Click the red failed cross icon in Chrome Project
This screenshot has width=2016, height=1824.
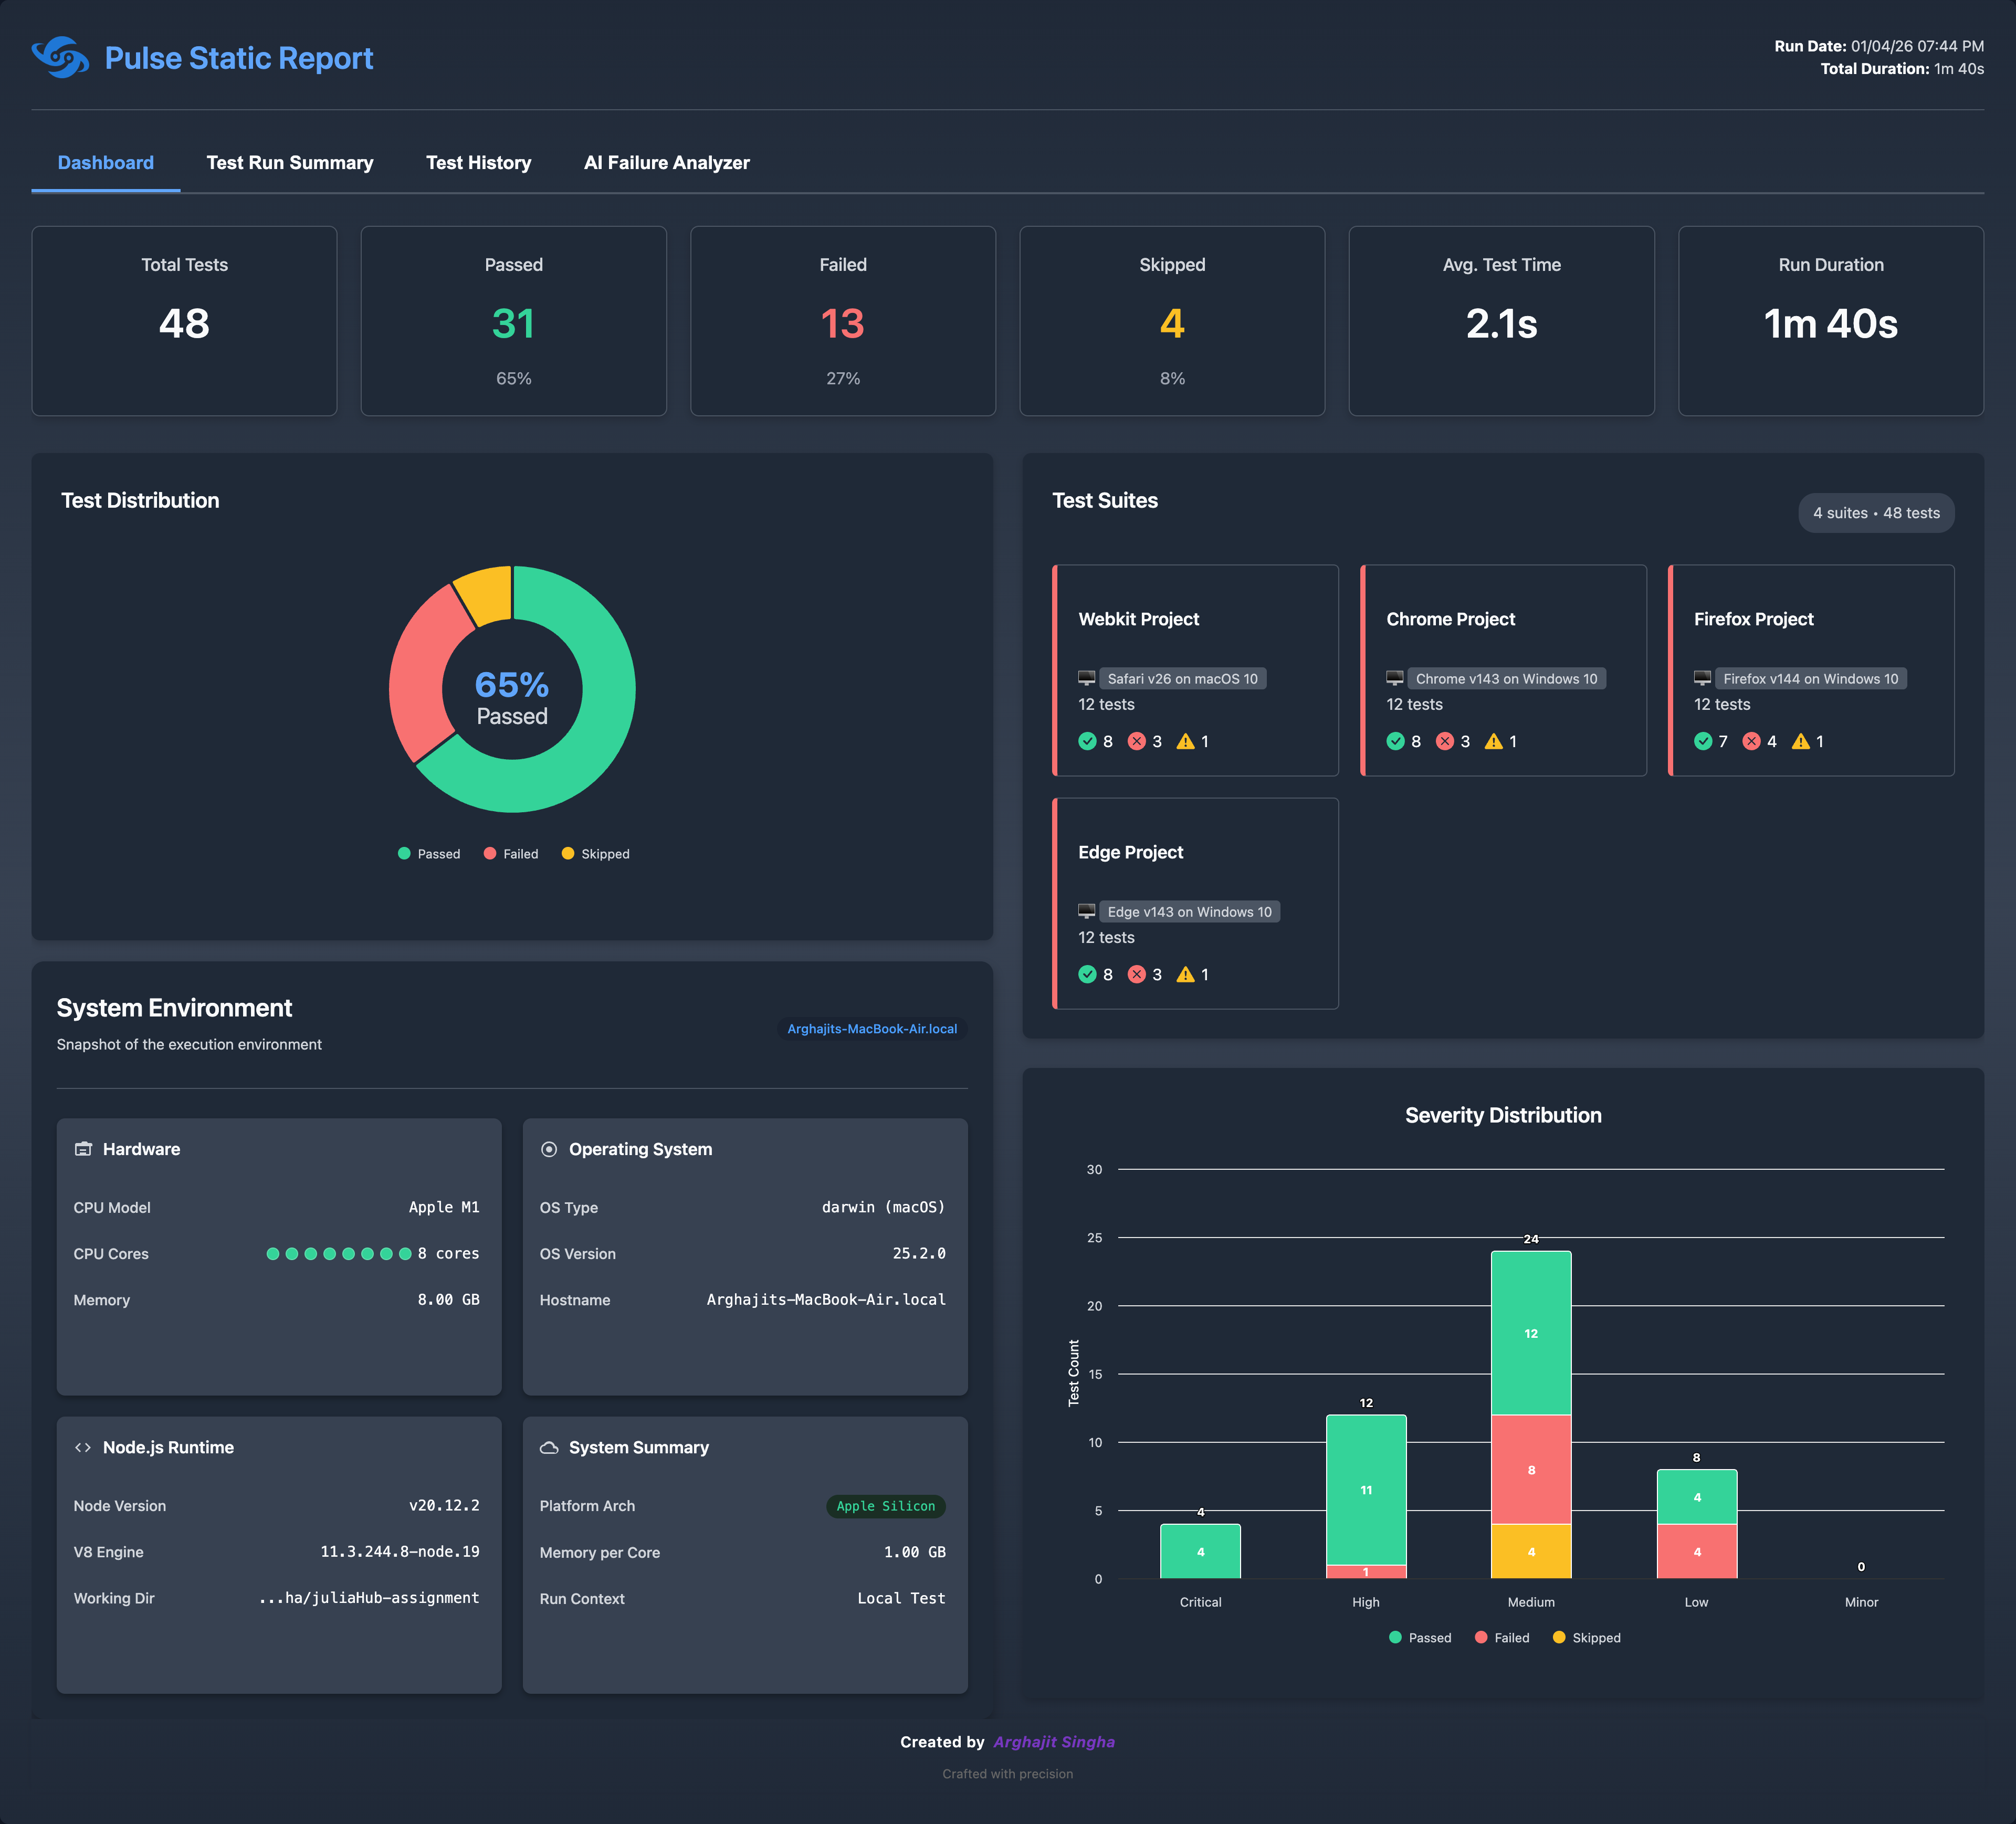[1444, 741]
